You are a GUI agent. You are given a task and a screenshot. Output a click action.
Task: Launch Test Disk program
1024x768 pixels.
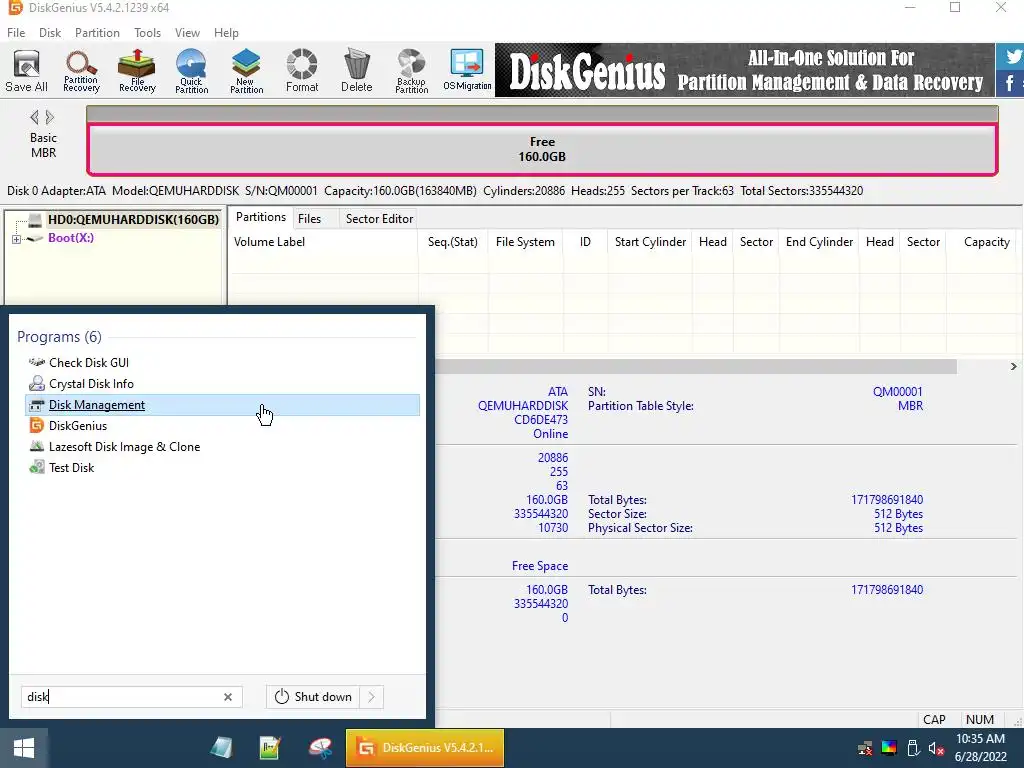[x=222, y=468]
